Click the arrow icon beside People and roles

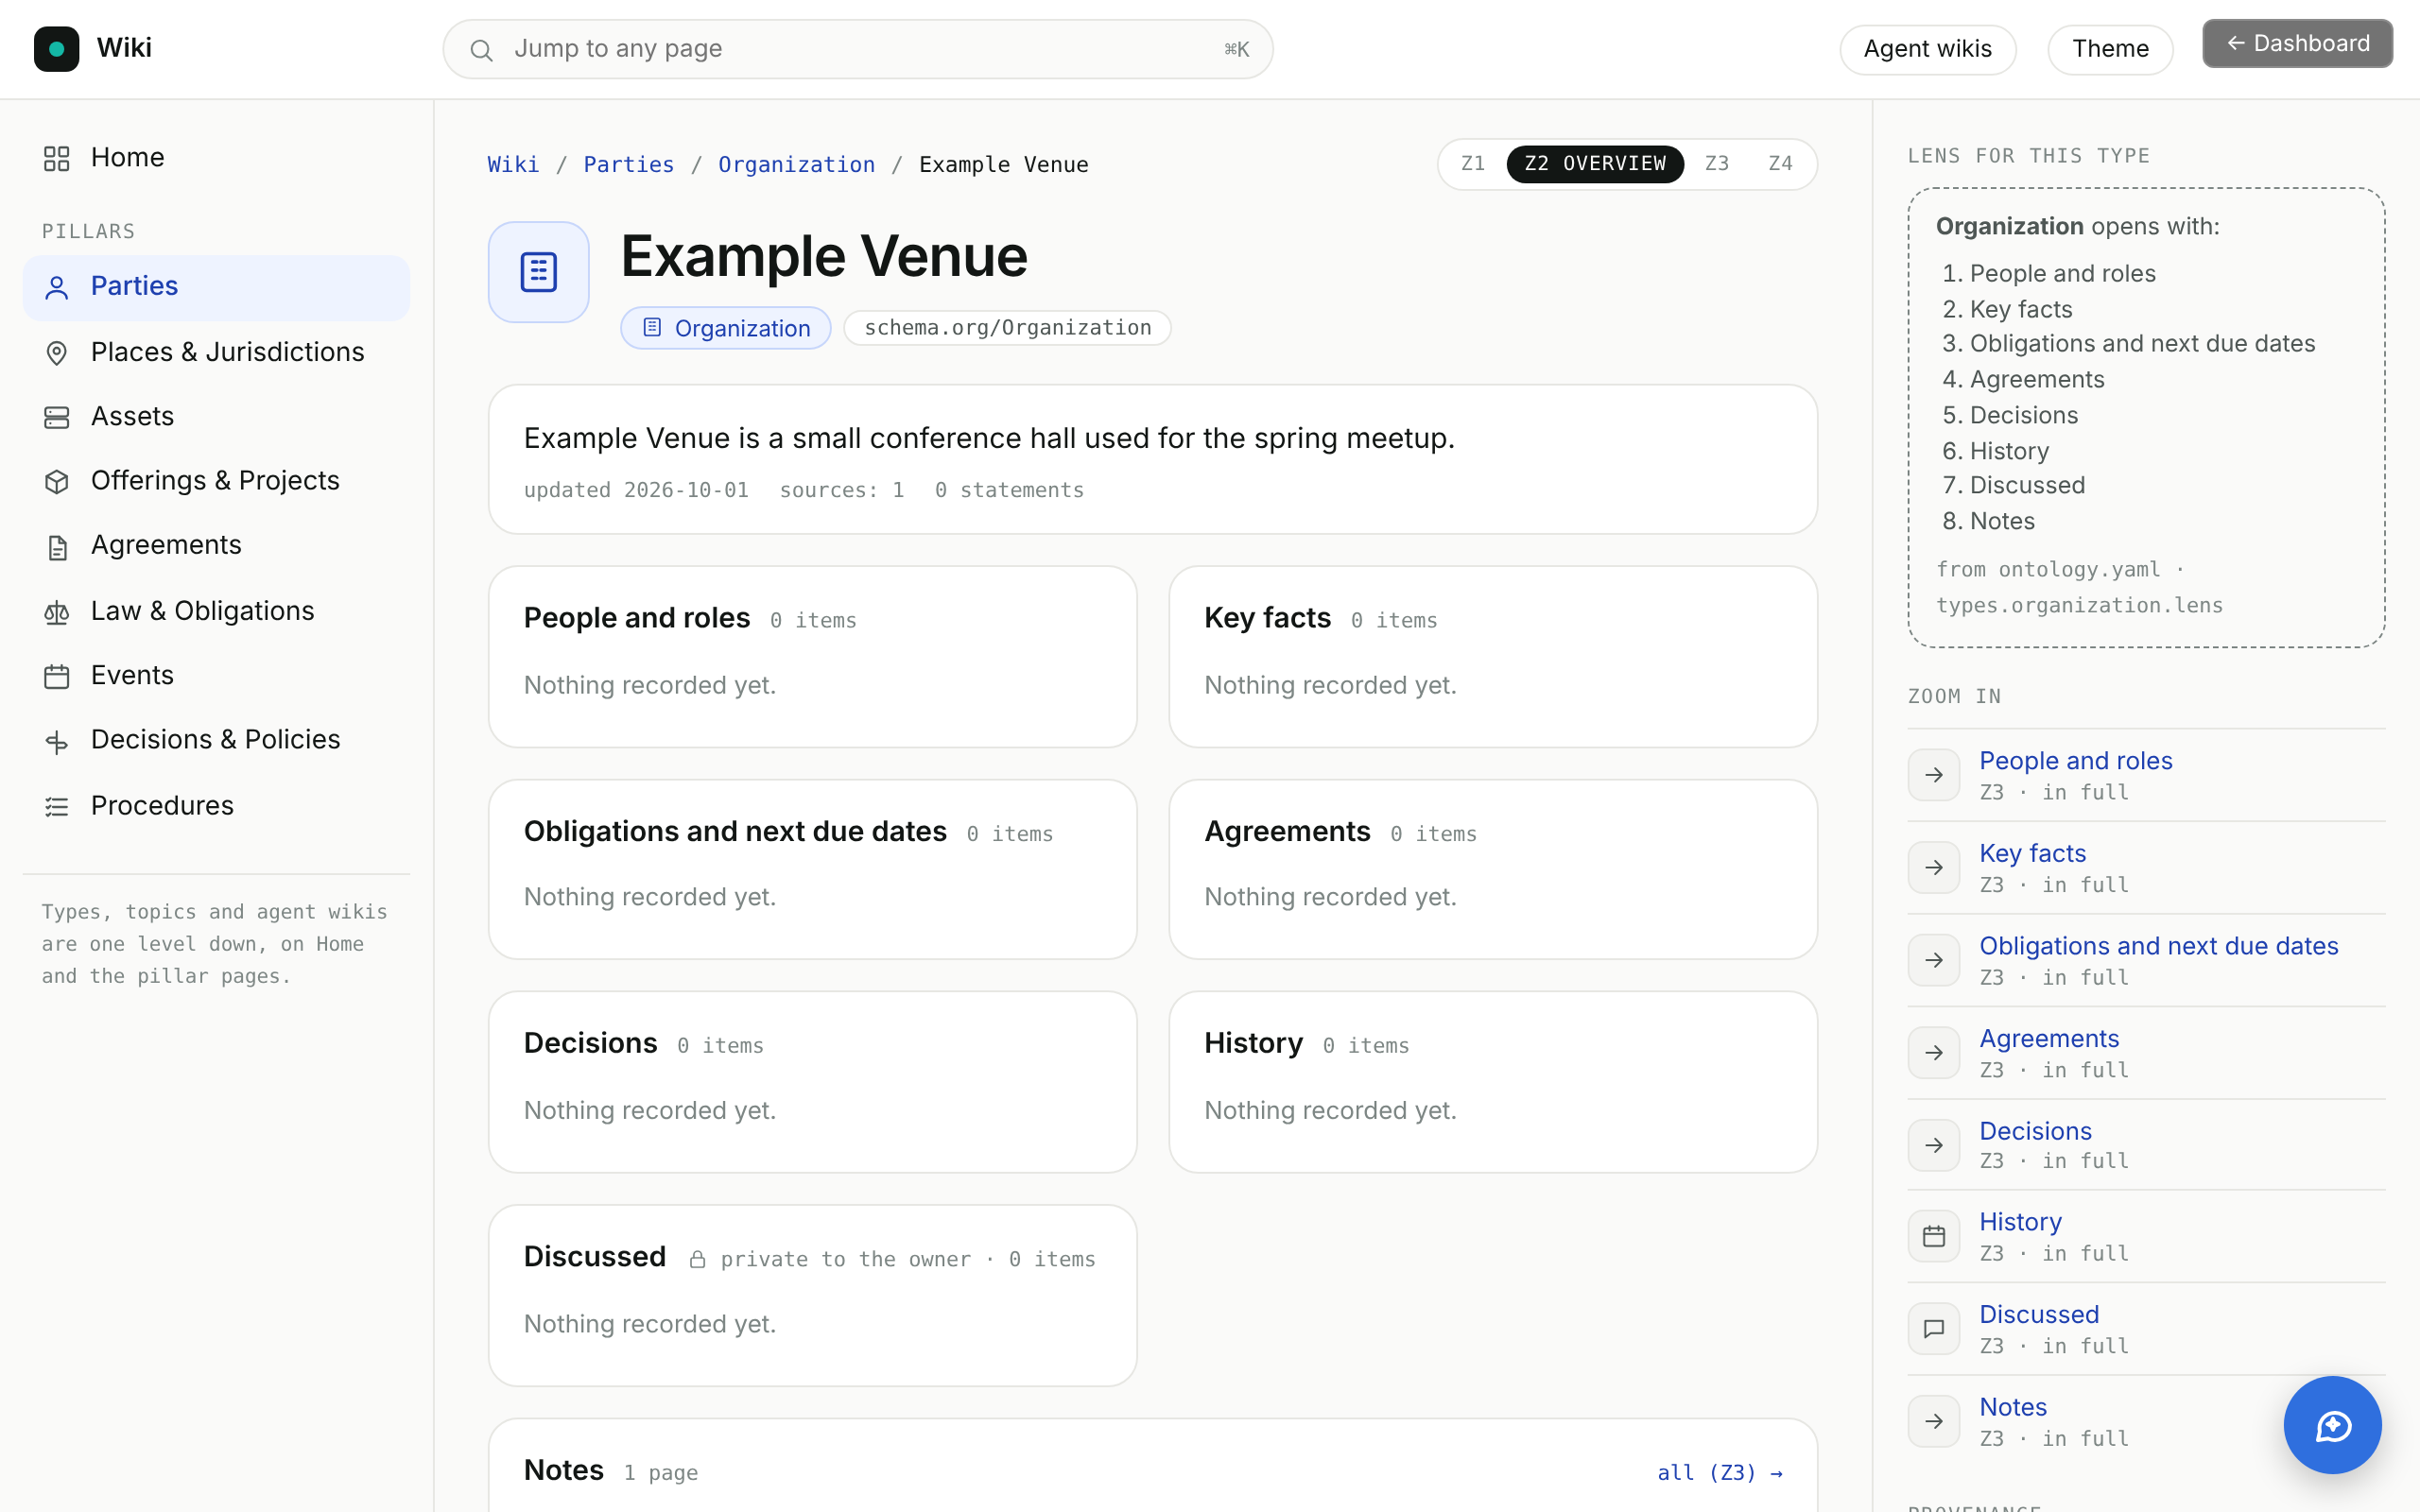[1933, 775]
